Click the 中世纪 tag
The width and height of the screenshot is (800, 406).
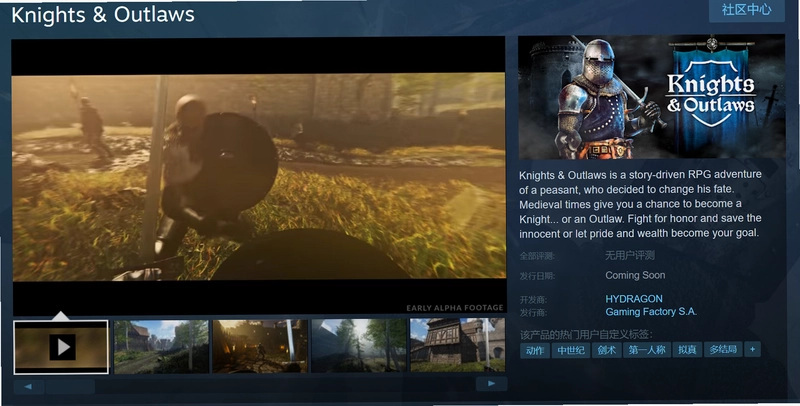571,350
